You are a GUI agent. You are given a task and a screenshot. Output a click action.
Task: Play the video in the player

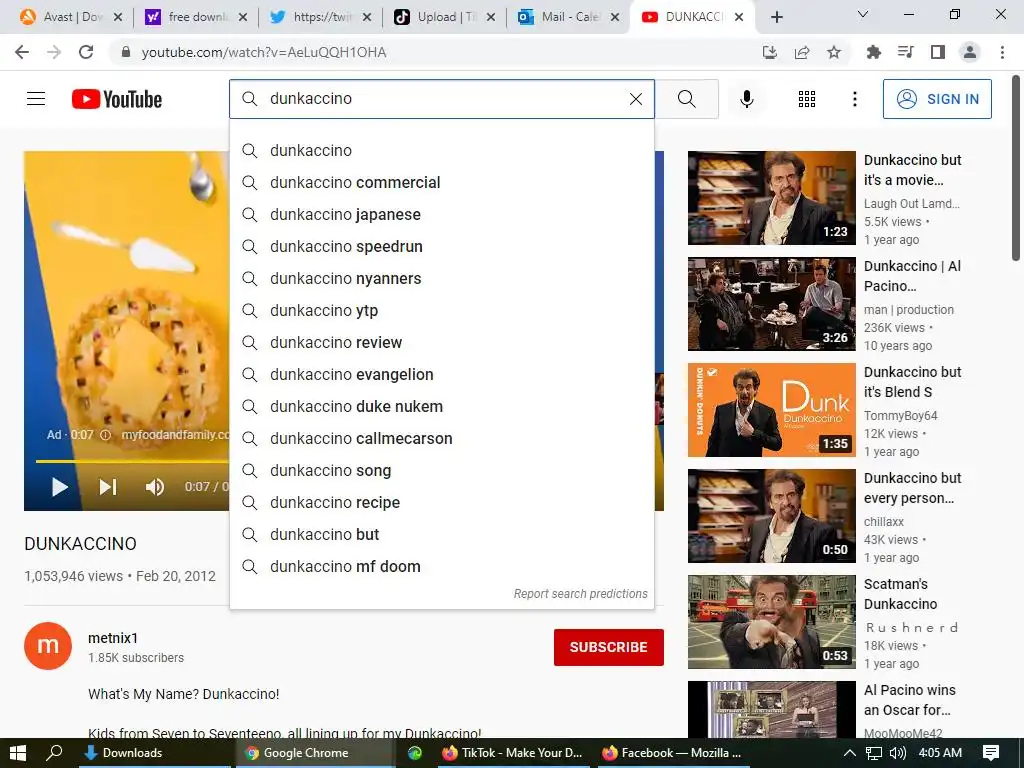pos(59,487)
